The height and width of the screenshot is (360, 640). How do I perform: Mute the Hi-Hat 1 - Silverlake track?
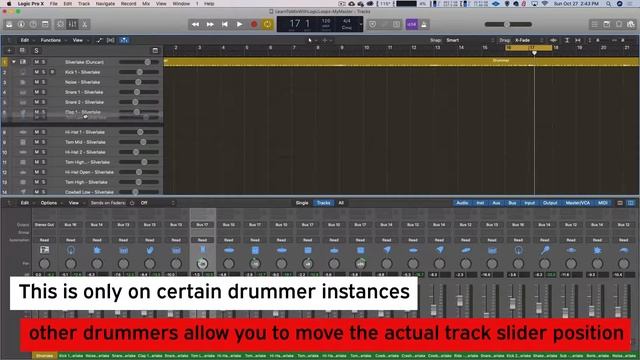pyautogui.click(x=36, y=132)
